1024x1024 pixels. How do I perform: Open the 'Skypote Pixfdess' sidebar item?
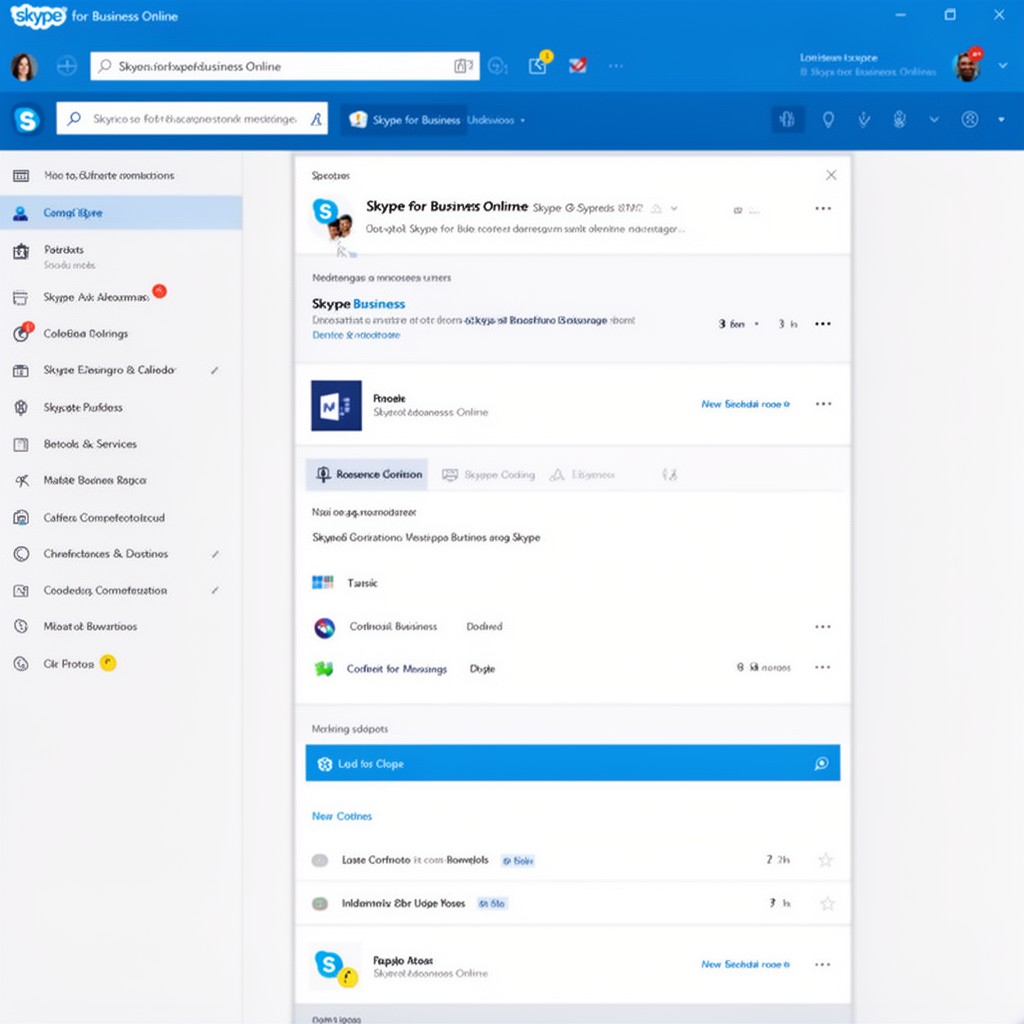[121, 408]
